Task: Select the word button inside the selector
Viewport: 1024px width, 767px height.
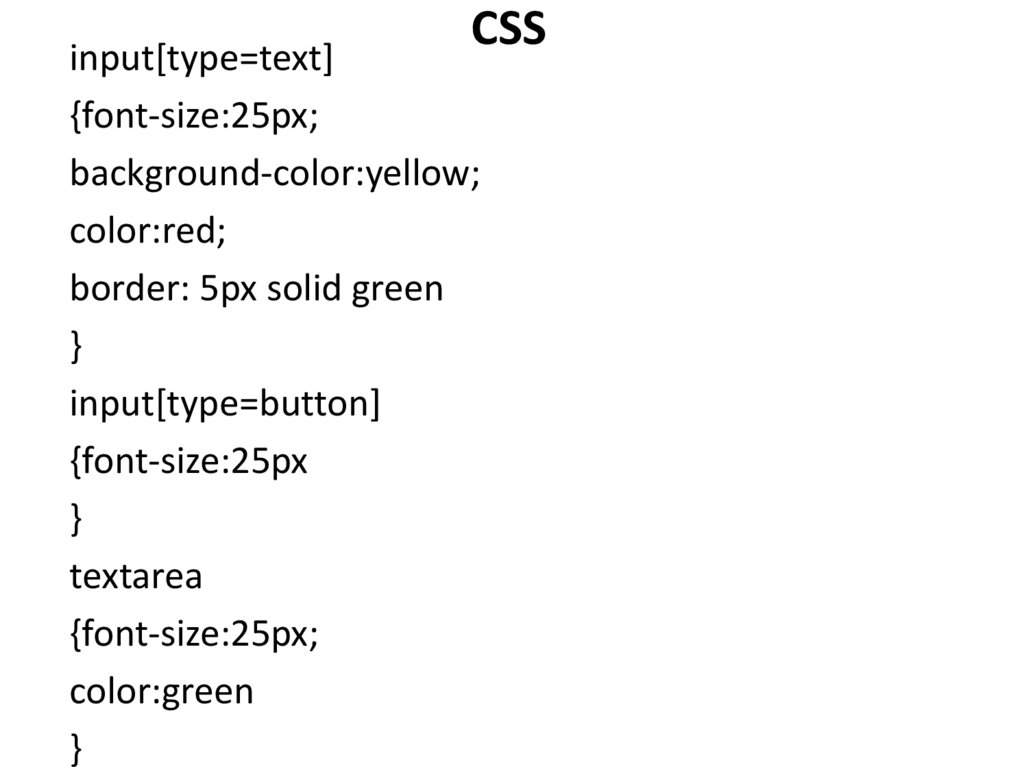Action: click(x=316, y=405)
